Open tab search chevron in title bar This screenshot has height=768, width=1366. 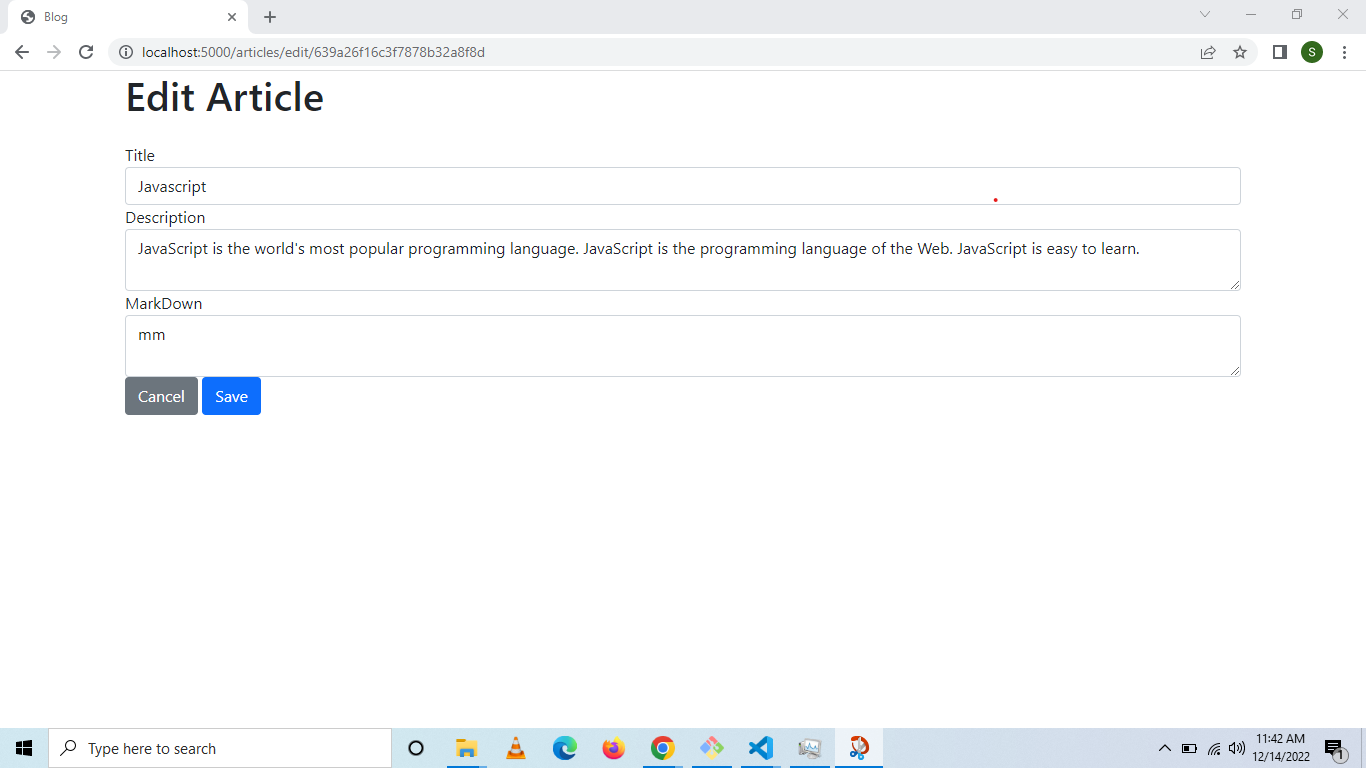click(x=1205, y=14)
